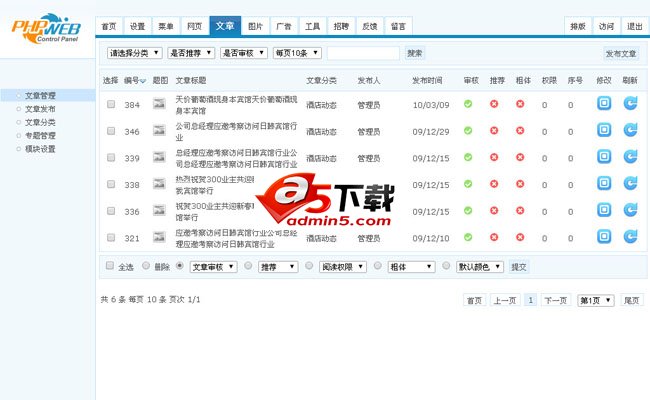Select the radio button before 默认颜色 dropdown

[446, 265]
